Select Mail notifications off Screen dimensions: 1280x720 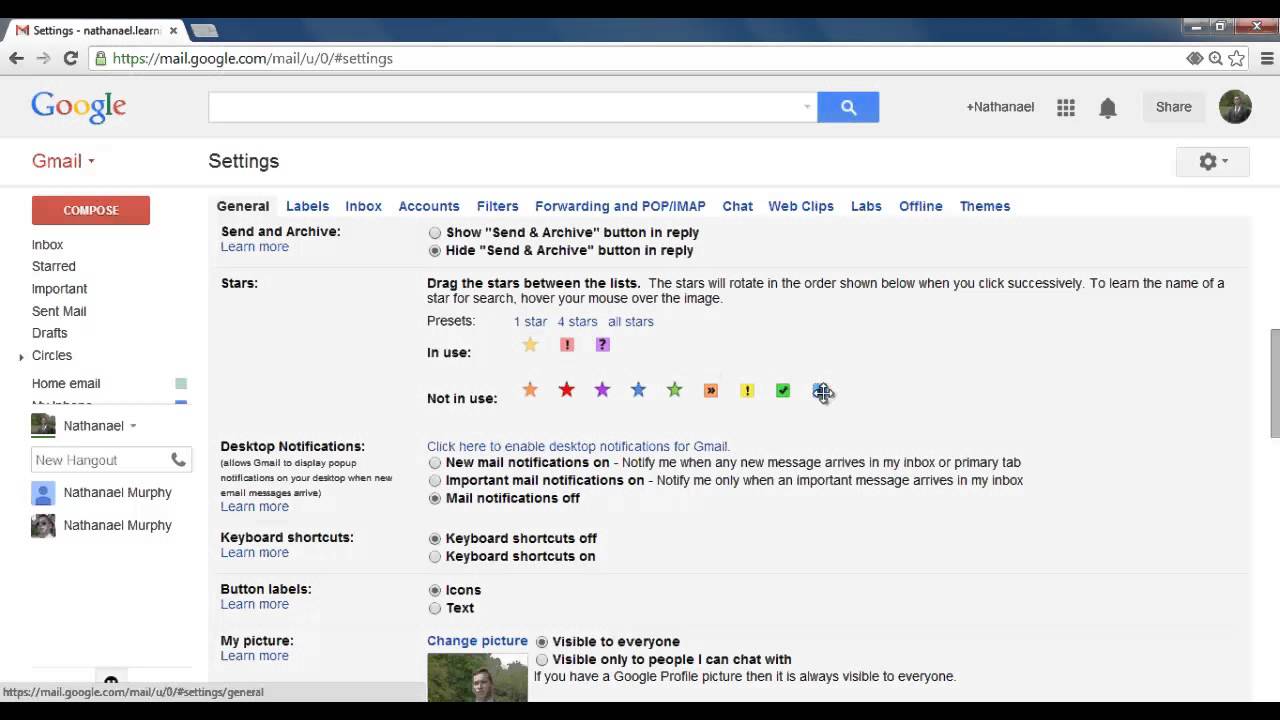pyautogui.click(x=435, y=499)
